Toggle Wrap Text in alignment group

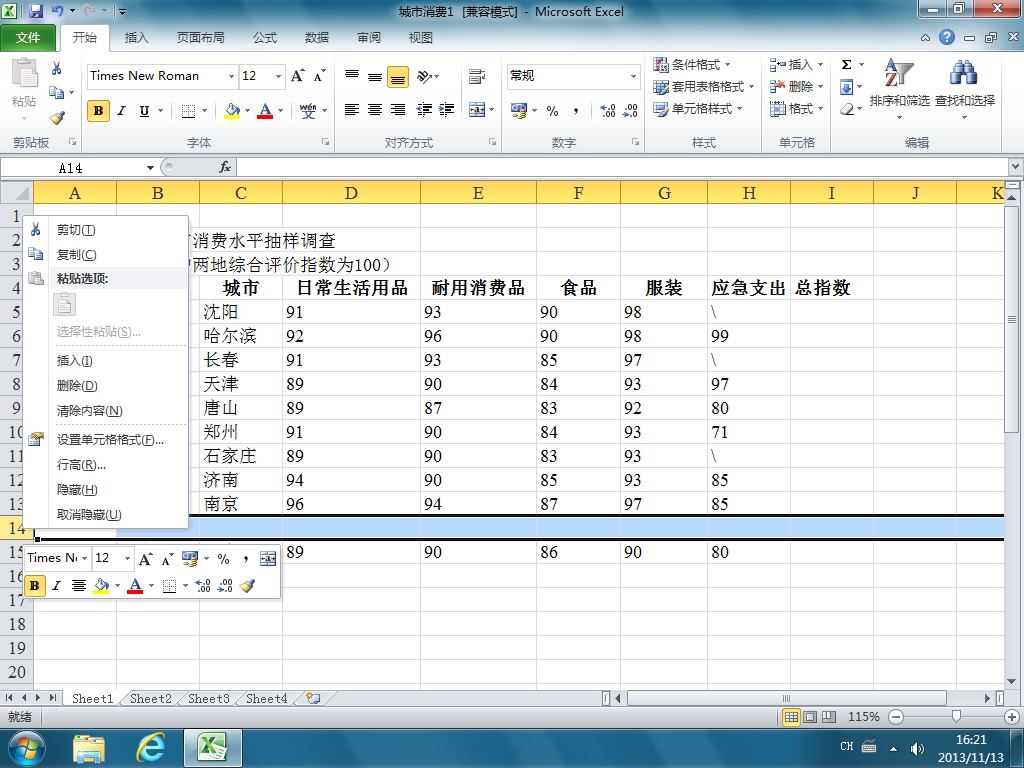[x=477, y=76]
